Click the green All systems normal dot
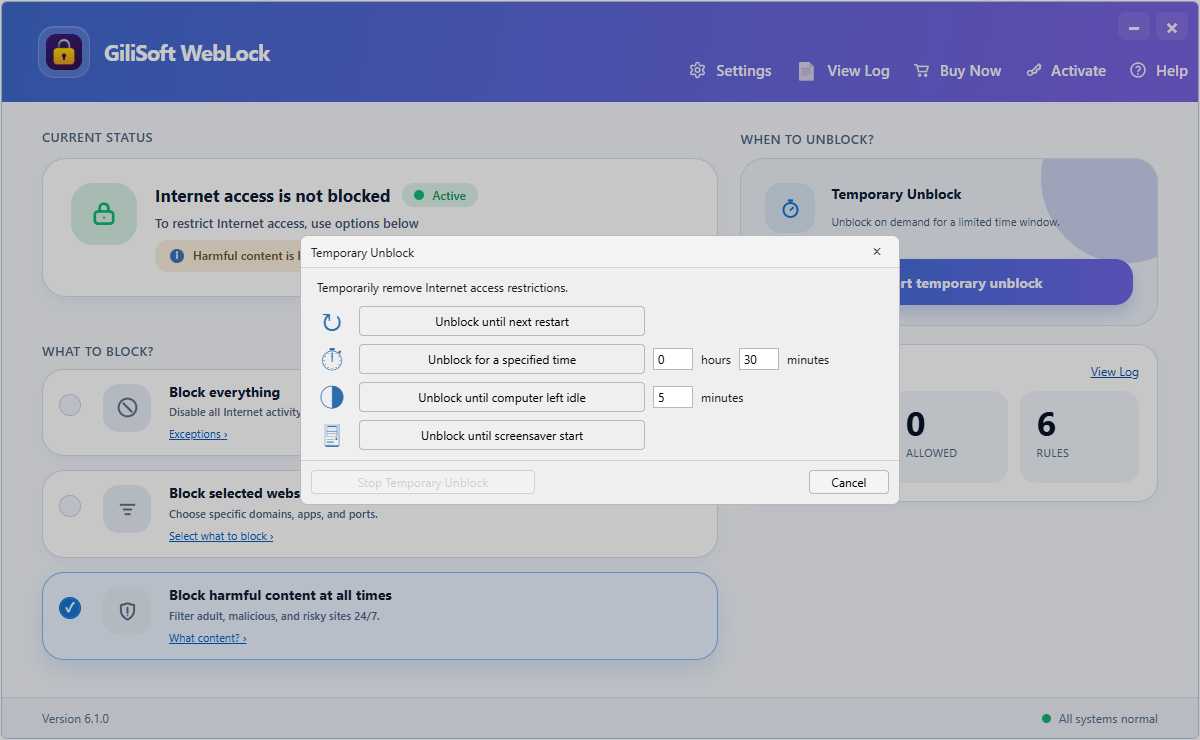The image size is (1200, 740). (x=1047, y=719)
